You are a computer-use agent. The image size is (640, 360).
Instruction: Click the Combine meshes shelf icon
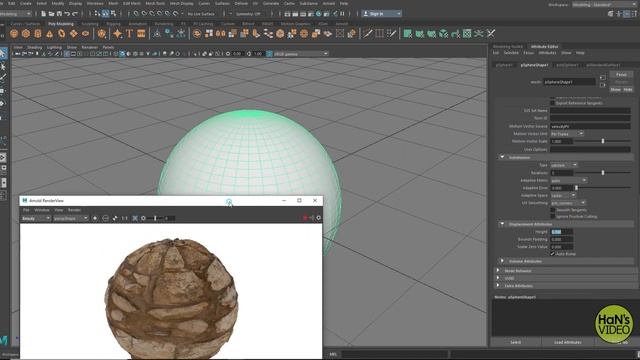197,33
